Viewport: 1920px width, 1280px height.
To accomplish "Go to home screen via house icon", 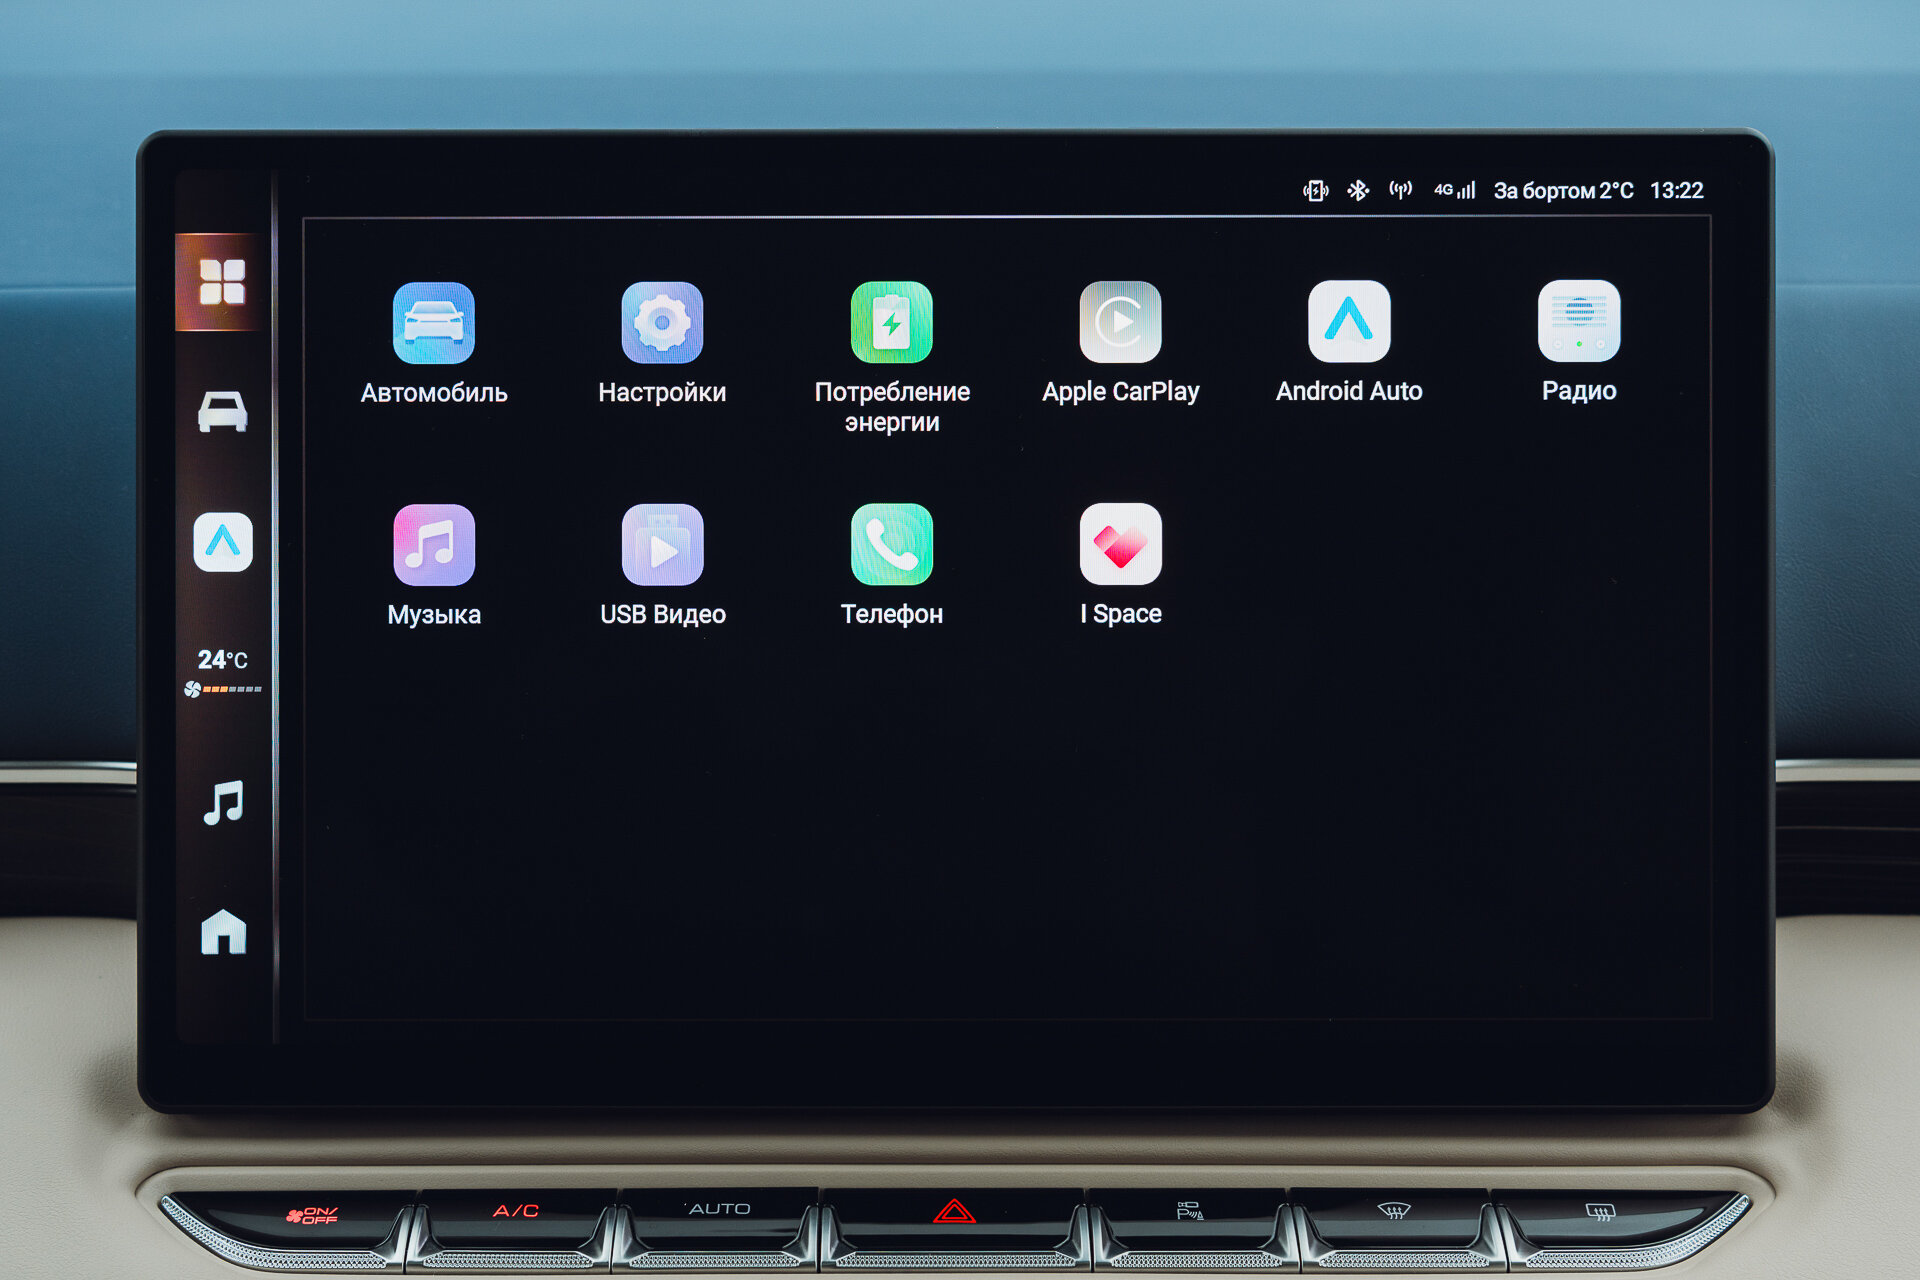I will click(223, 932).
